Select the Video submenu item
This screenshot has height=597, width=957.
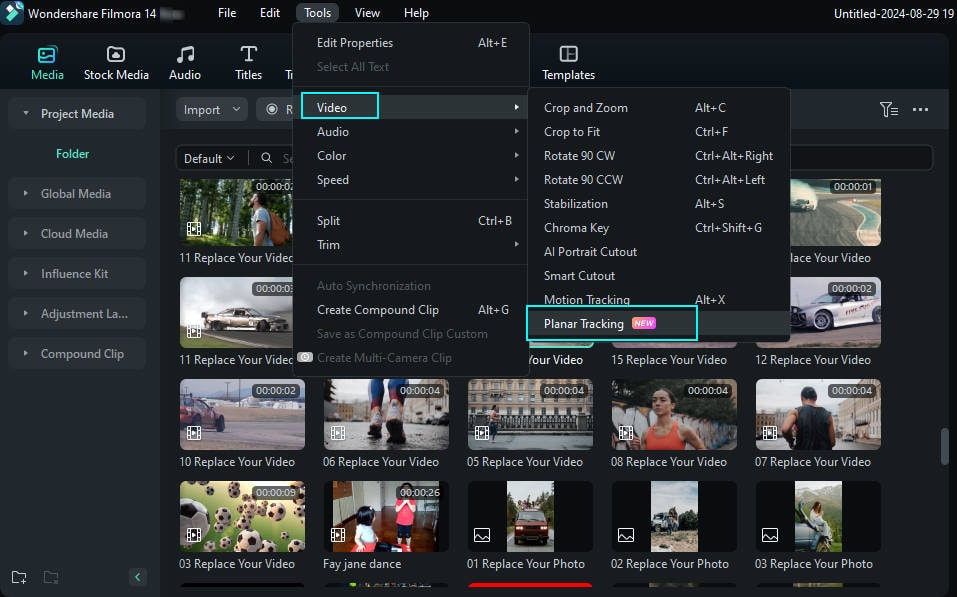pyautogui.click(x=411, y=107)
